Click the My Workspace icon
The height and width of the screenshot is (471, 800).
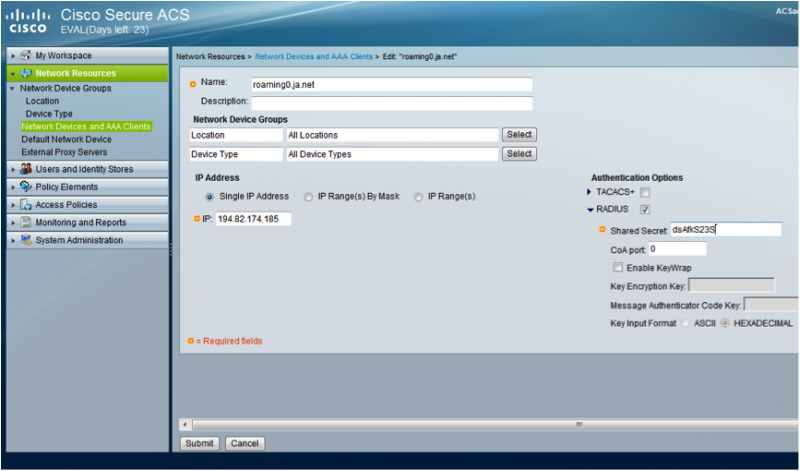pyautogui.click(x=26, y=55)
